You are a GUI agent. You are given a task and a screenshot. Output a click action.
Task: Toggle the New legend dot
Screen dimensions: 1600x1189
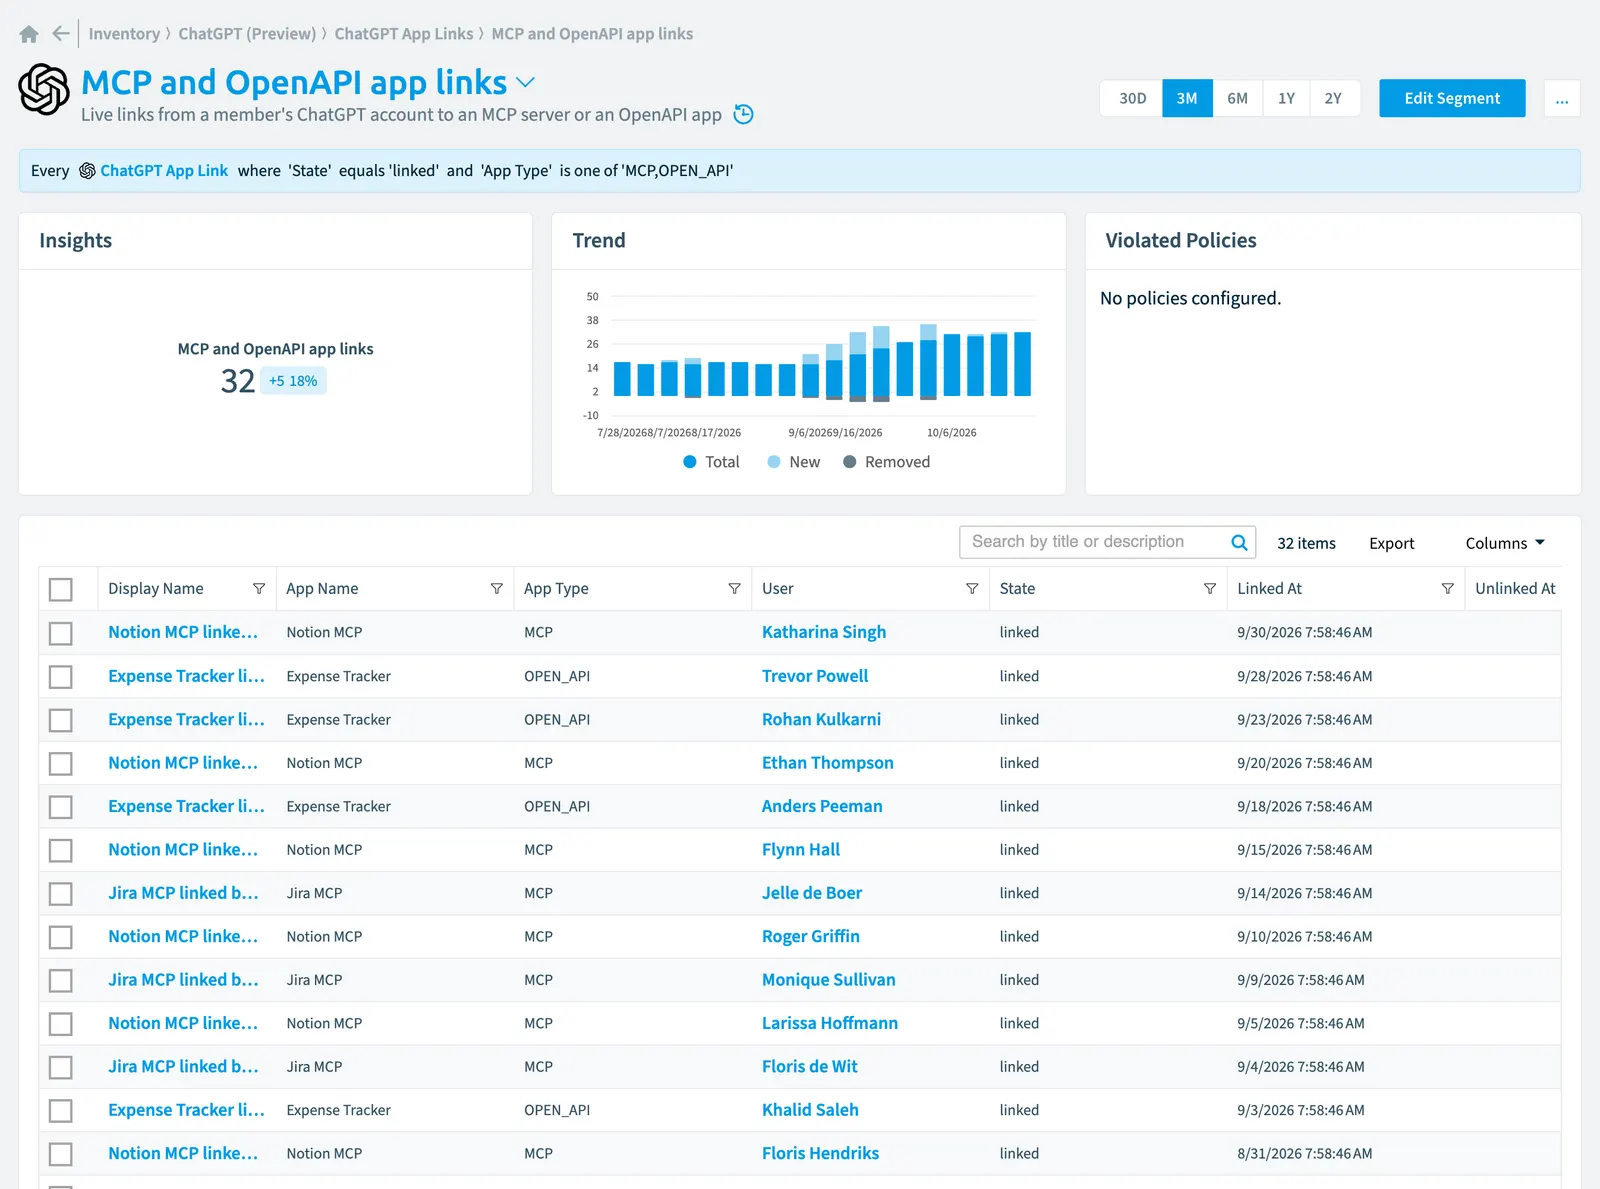(x=774, y=462)
